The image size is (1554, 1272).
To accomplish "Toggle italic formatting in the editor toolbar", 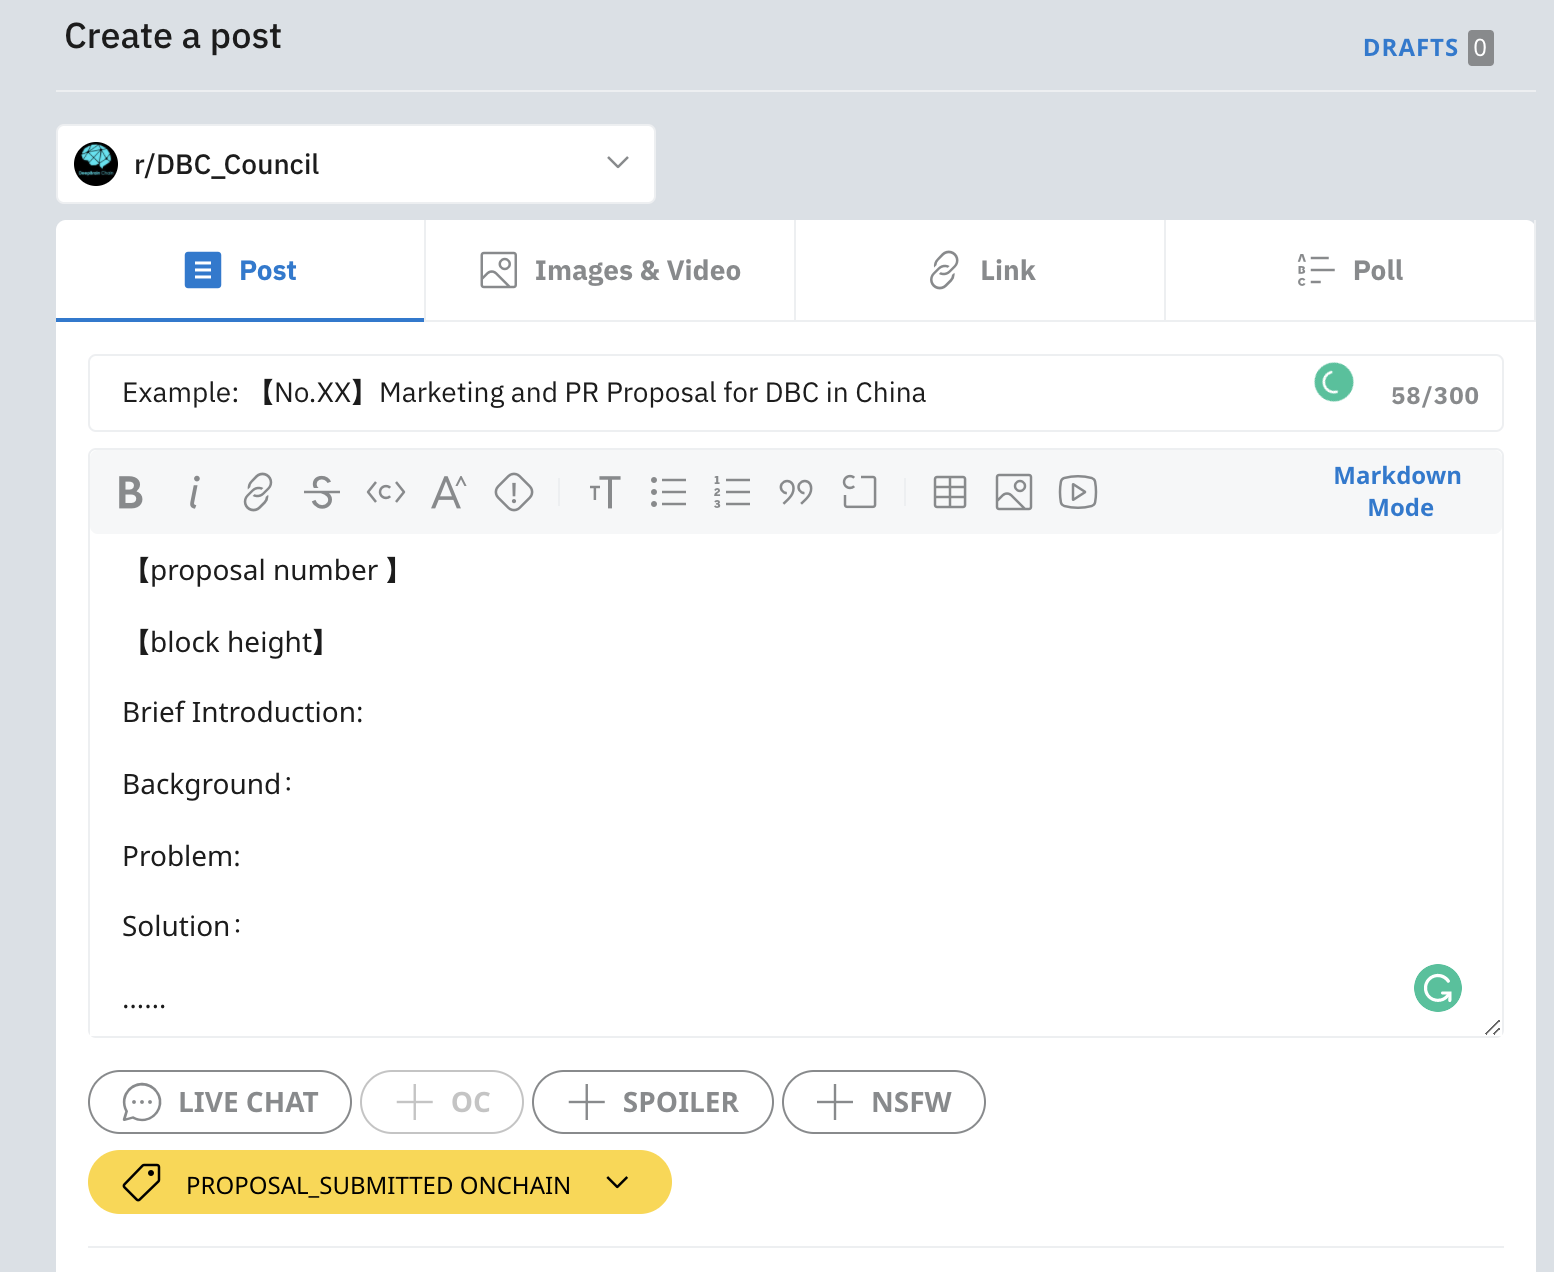I will pos(194,492).
